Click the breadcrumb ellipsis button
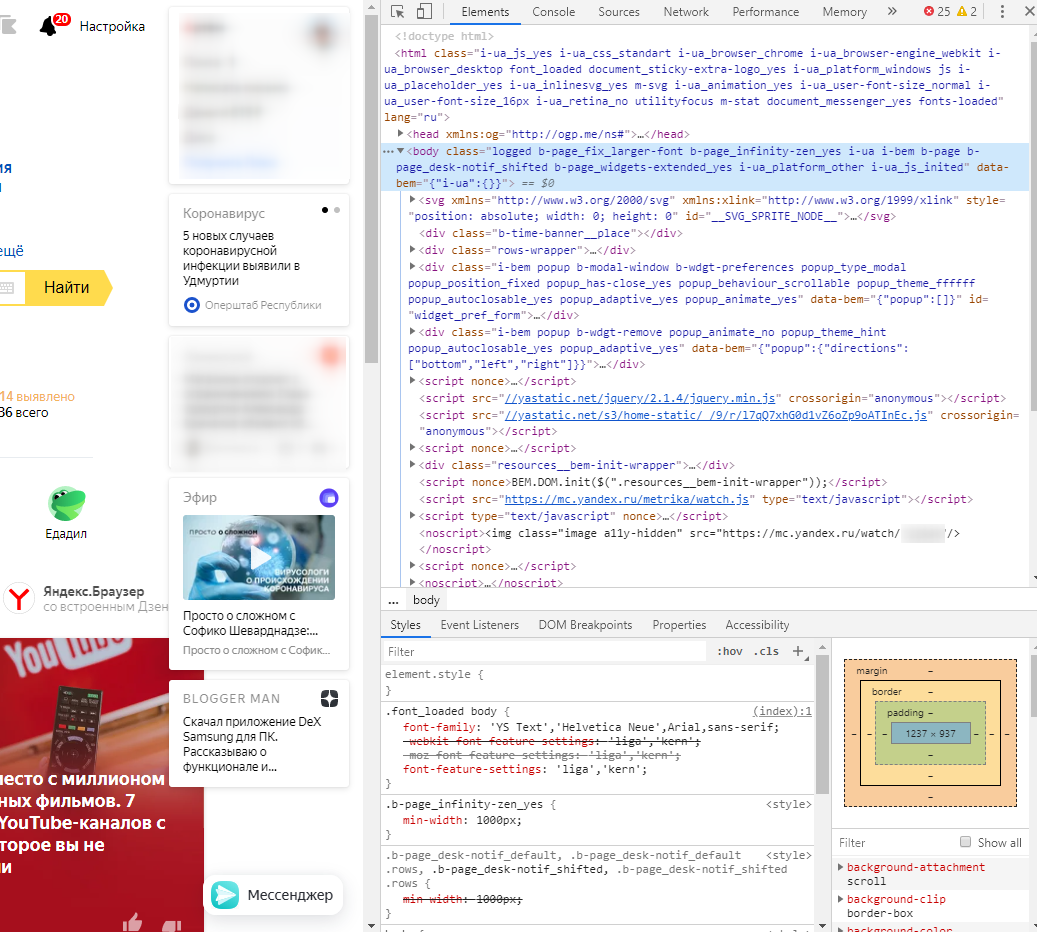 [393, 600]
